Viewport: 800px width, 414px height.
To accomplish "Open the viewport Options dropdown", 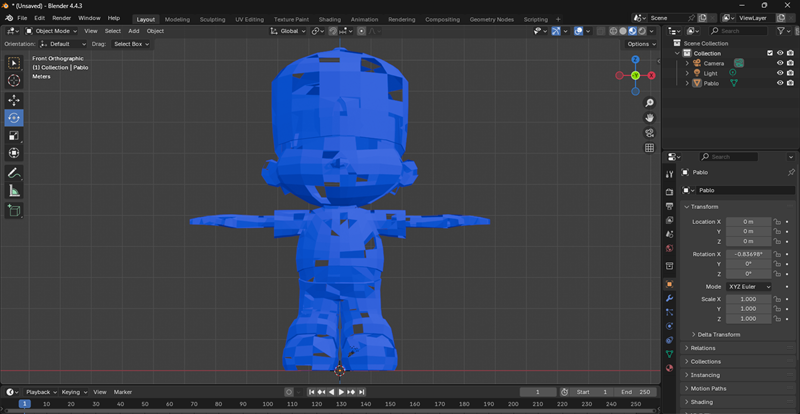I will tap(642, 44).
